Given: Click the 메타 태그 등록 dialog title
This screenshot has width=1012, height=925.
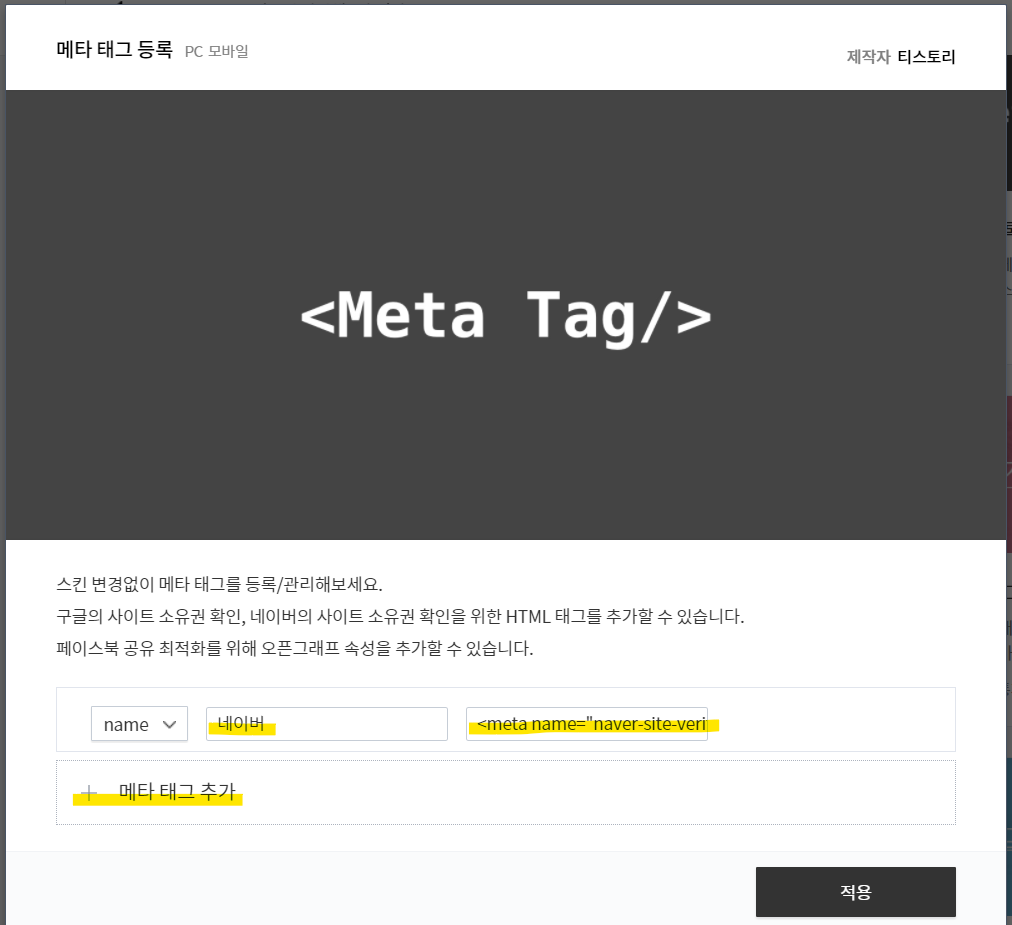Looking at the screenshot, I should [114, 50].
